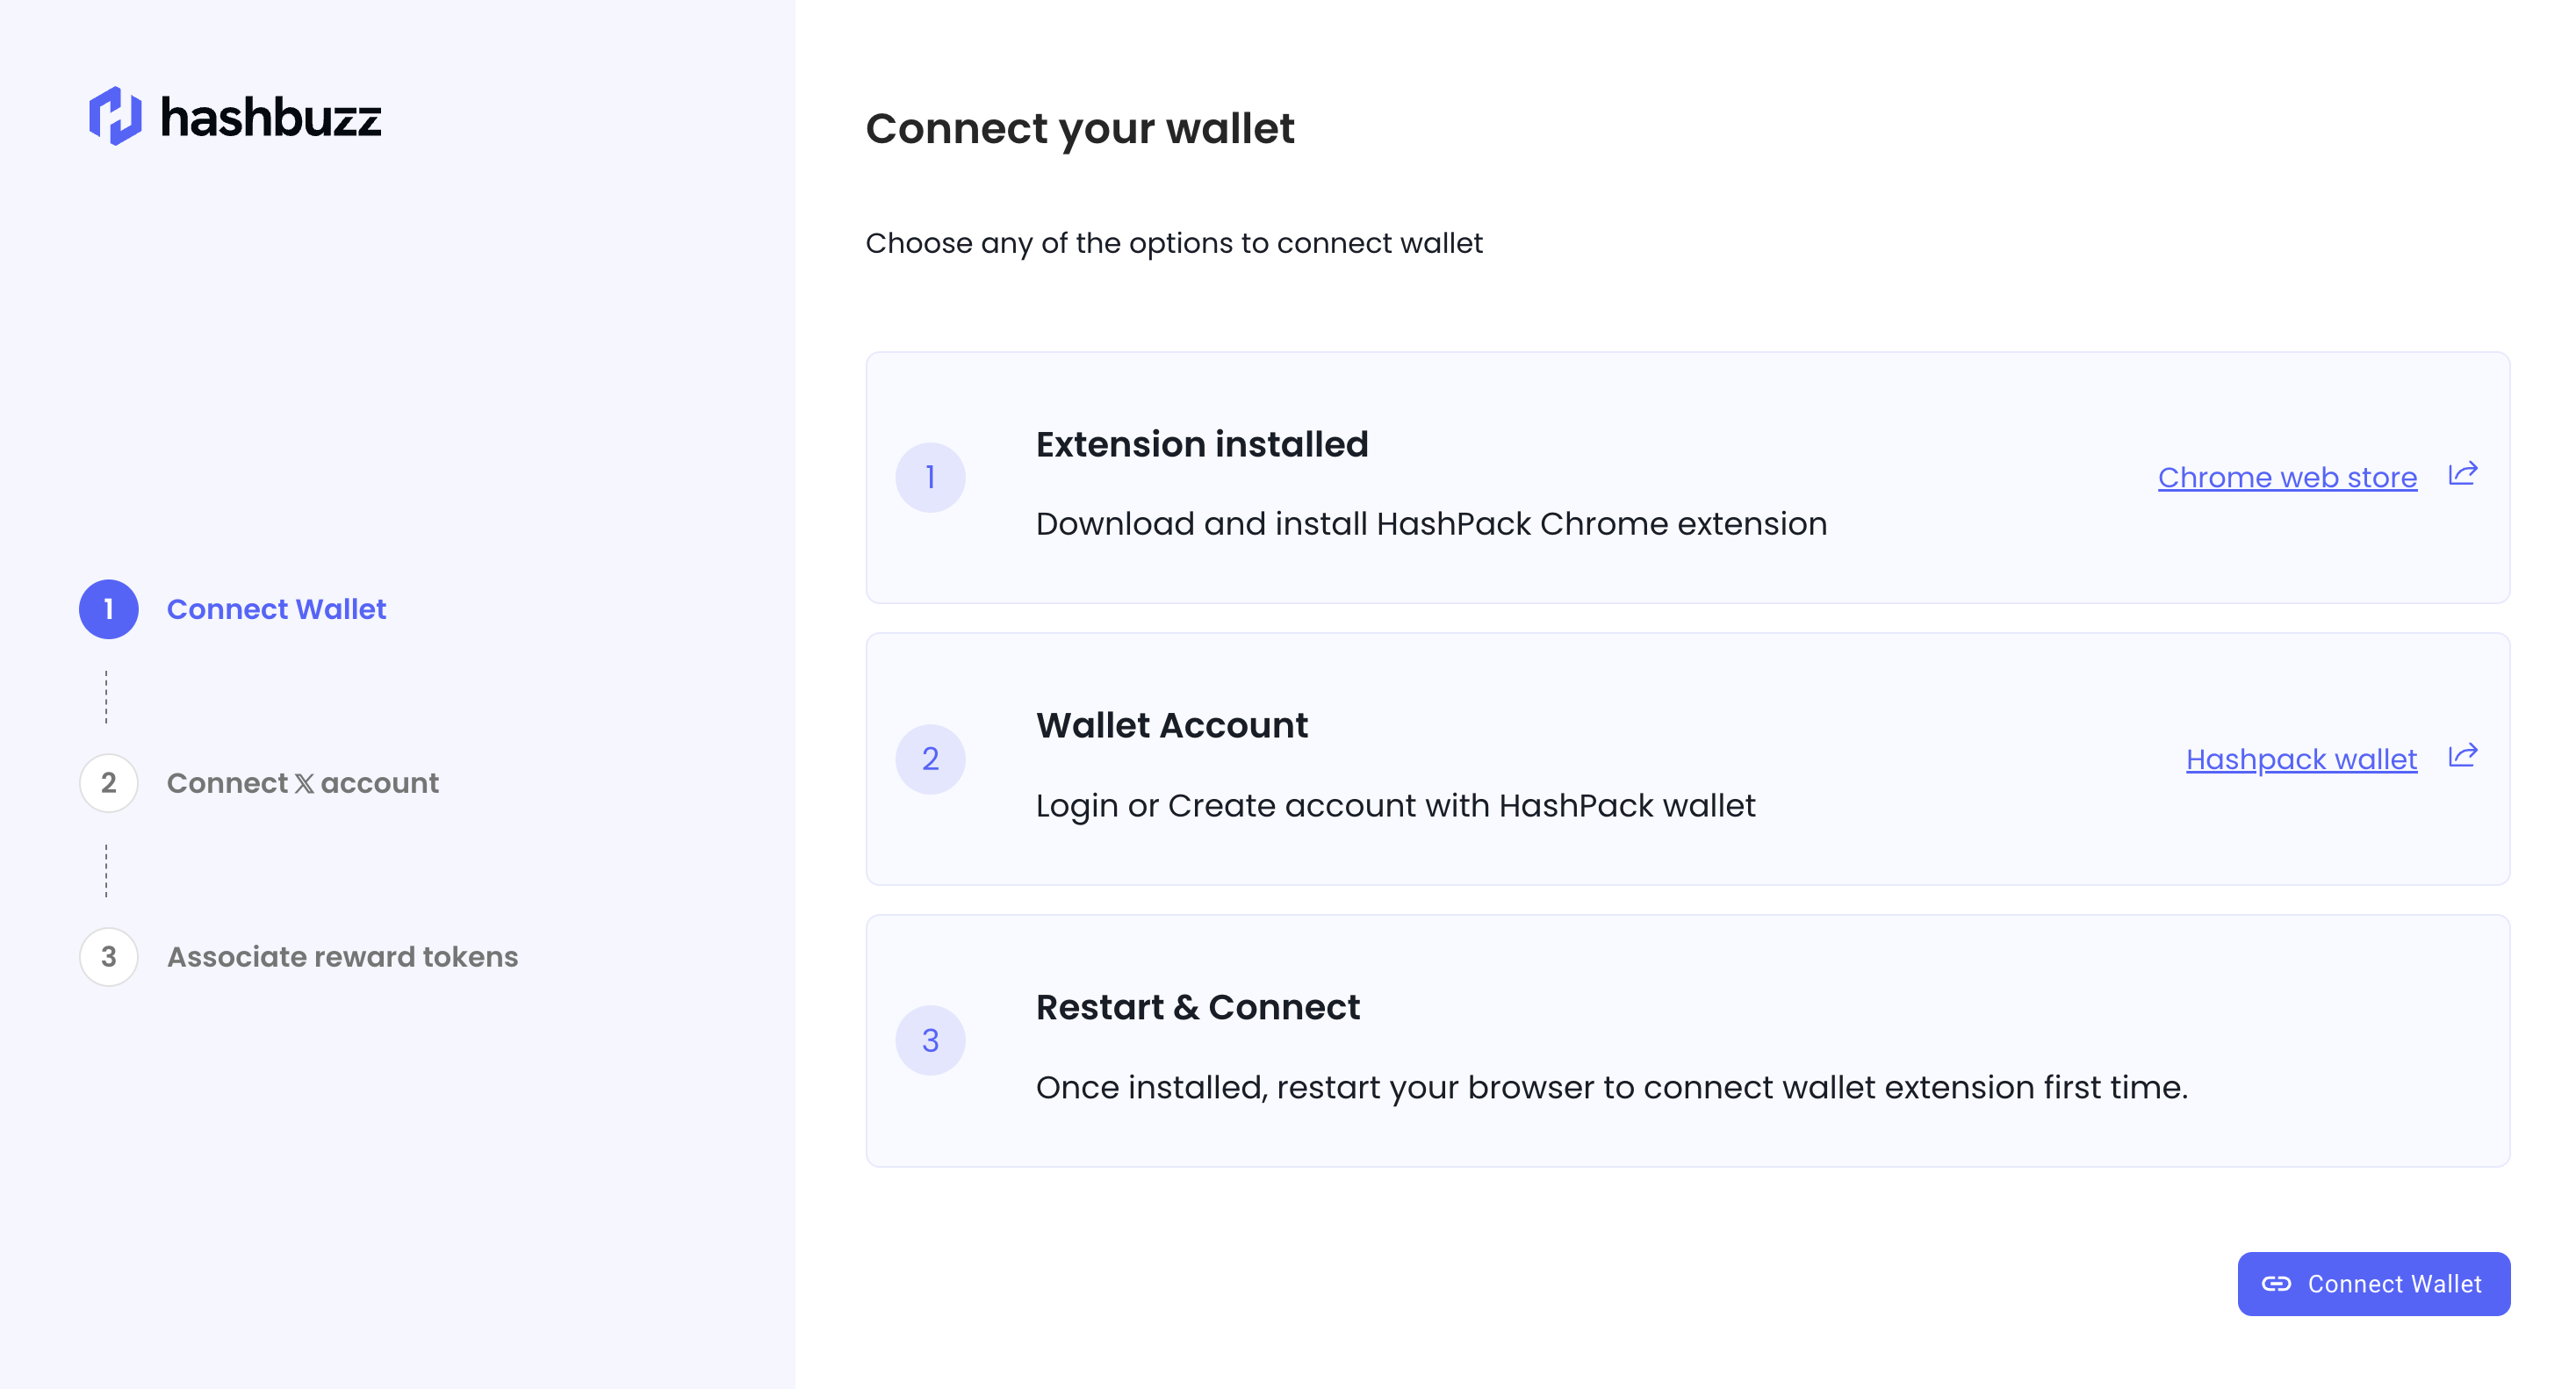Click numbered badge 1 on Extension installed card
Image resolution: width=2576 pixels, height=1389 pixels.
click(930, 478)
